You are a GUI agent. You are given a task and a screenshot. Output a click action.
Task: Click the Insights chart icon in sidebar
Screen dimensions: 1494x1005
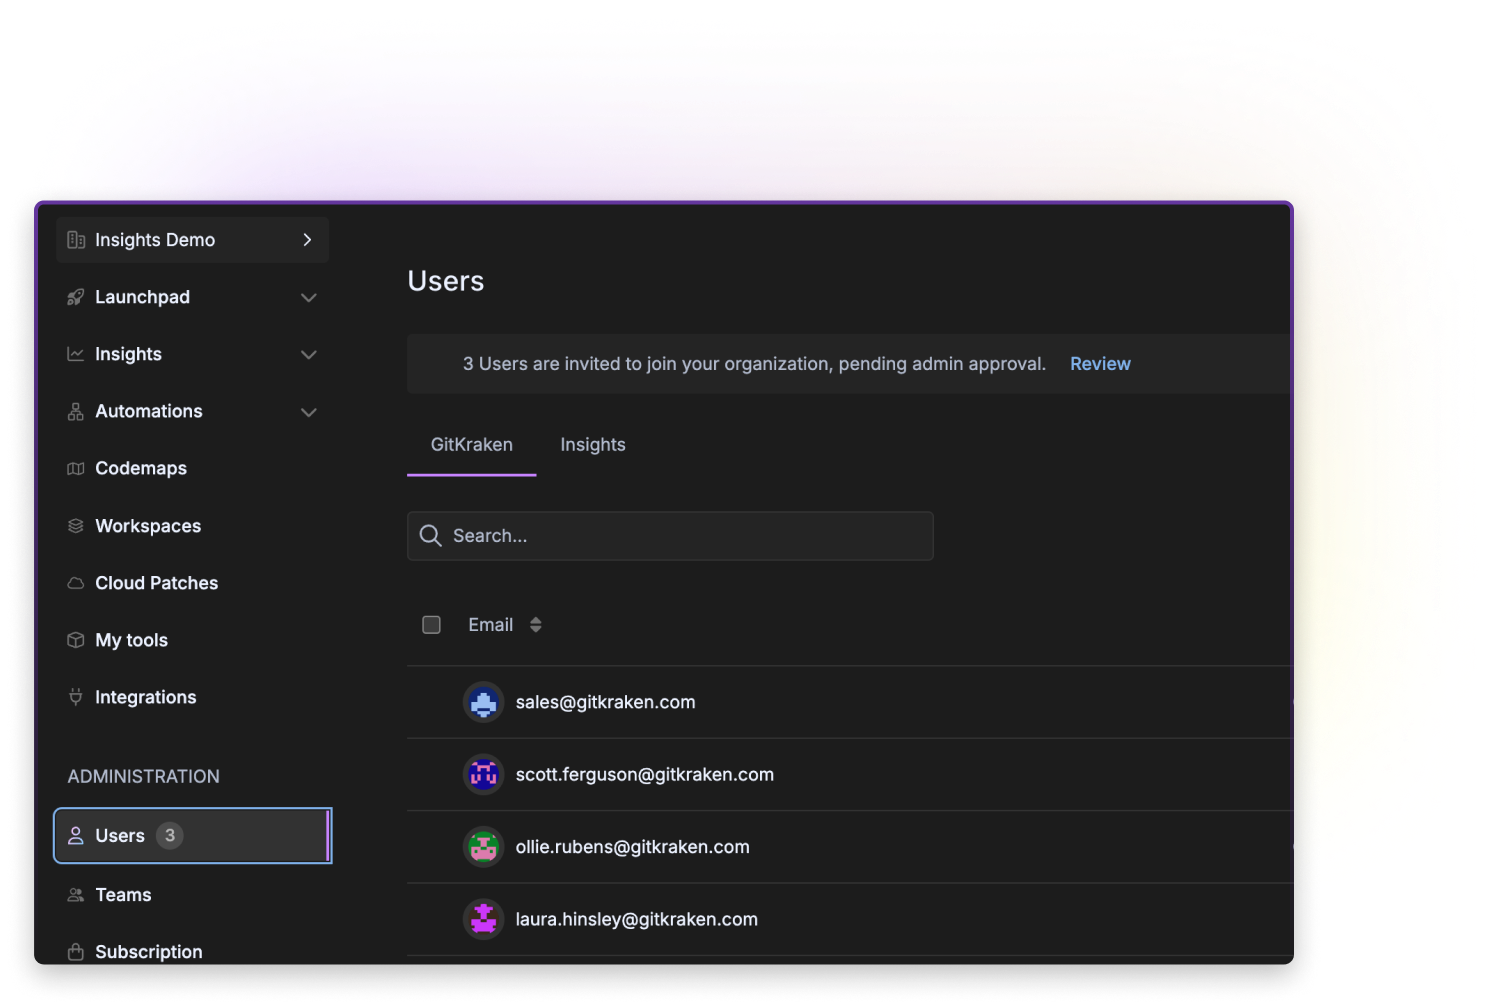(x=76, y=354)
